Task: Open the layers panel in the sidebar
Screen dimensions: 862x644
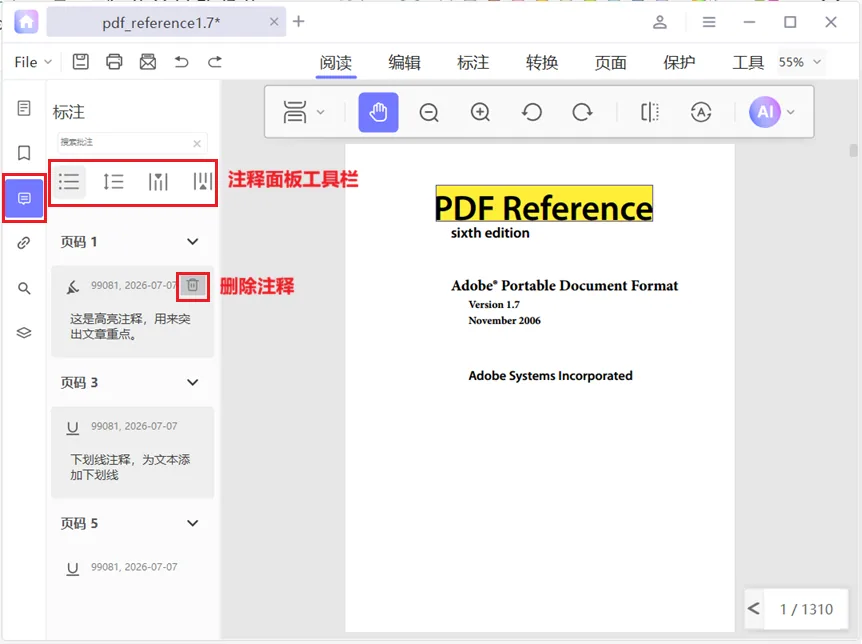Action: [24, 333]
